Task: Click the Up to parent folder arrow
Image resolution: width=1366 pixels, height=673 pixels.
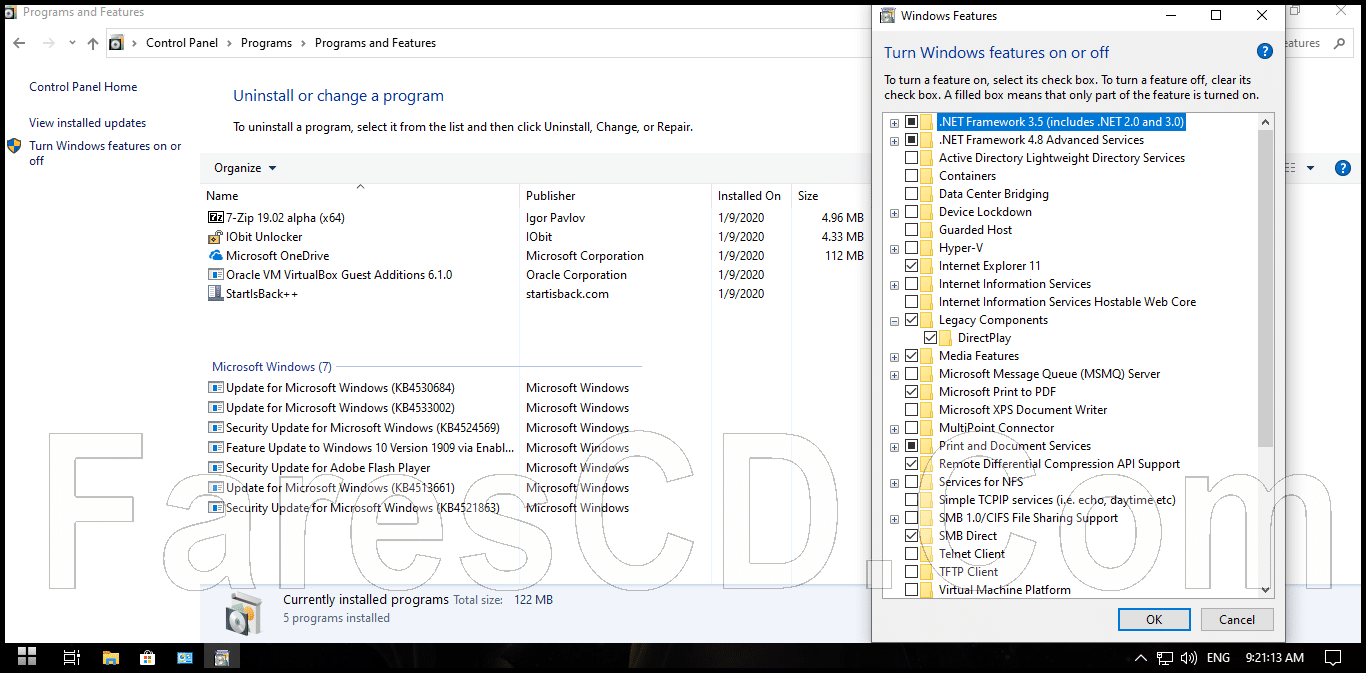Action: (93, 43)
